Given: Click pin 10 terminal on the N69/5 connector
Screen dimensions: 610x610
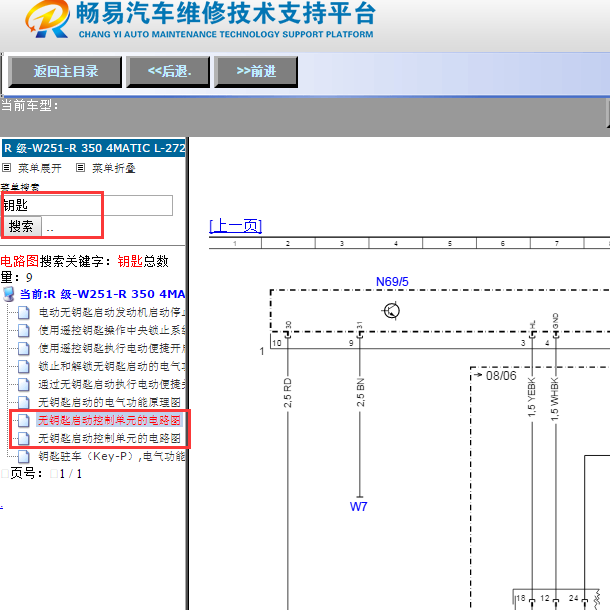Looking at the screenshot, I should point(288,334).
